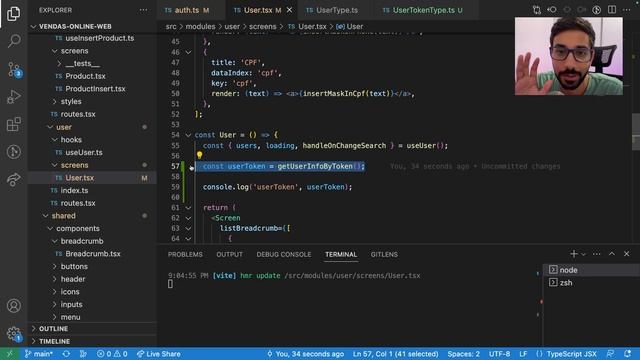This screenshot has width=640, height=360.
Task: Collapse the breadcrumb folder
Action: coord(55,241)
